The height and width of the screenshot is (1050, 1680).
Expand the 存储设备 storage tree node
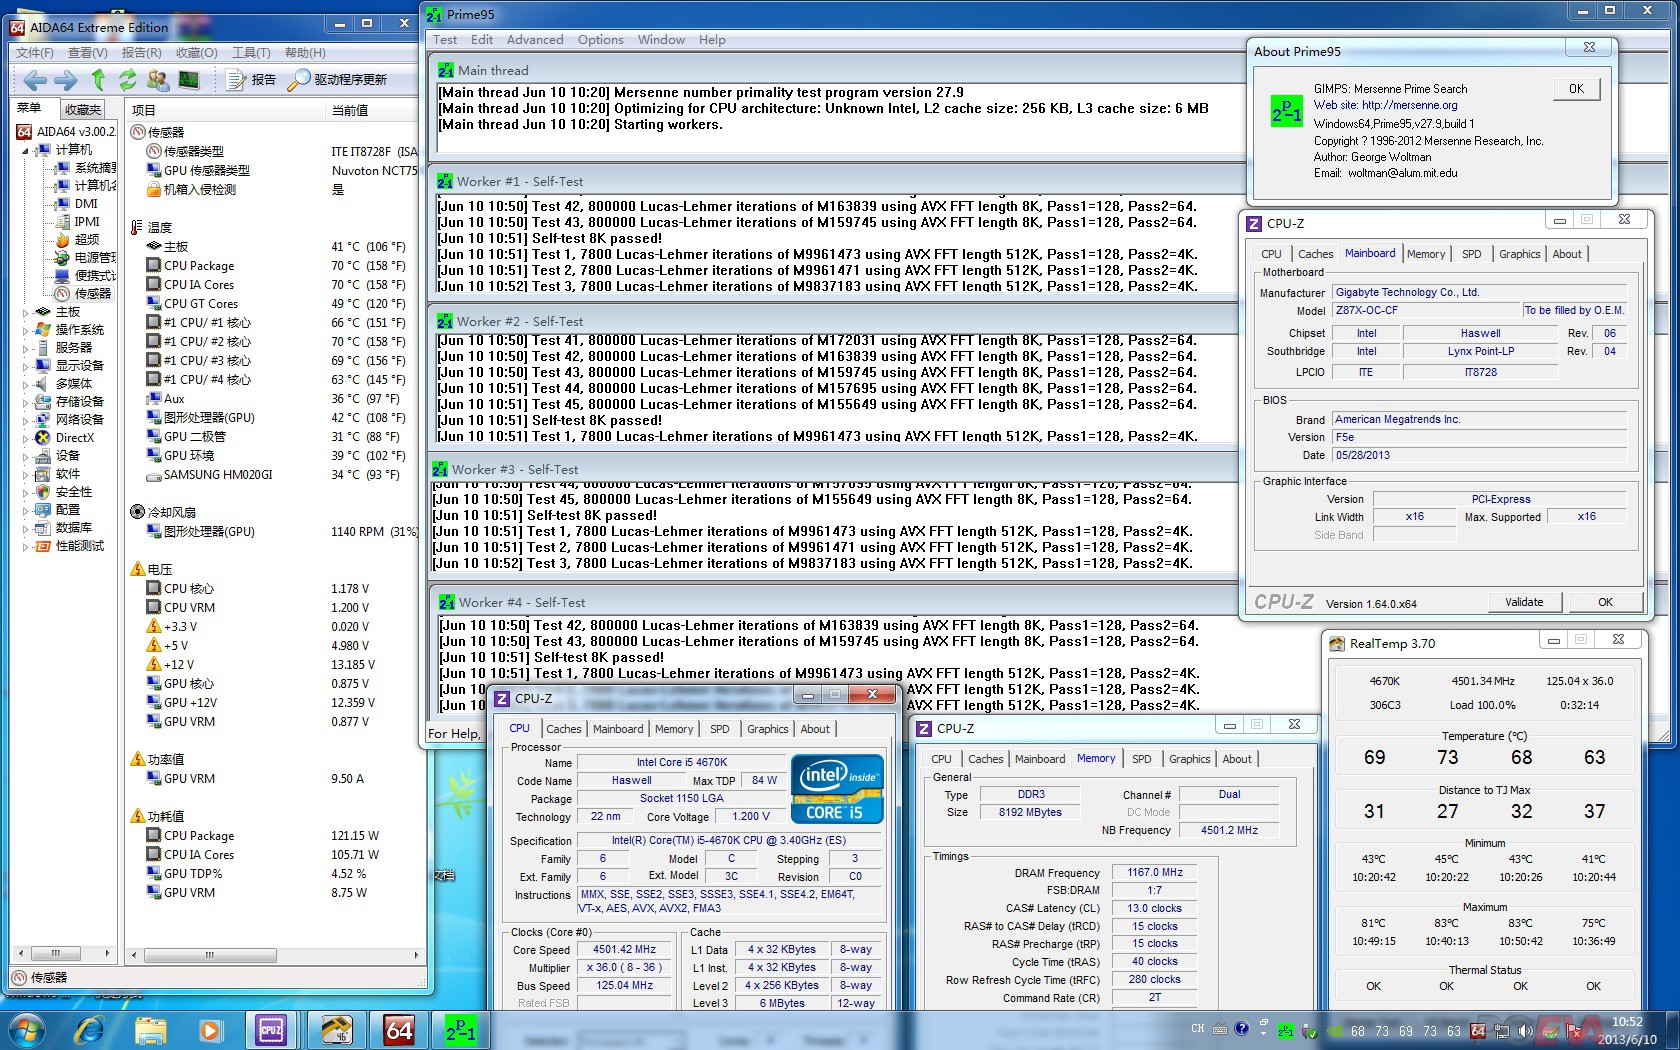[26, 402]
